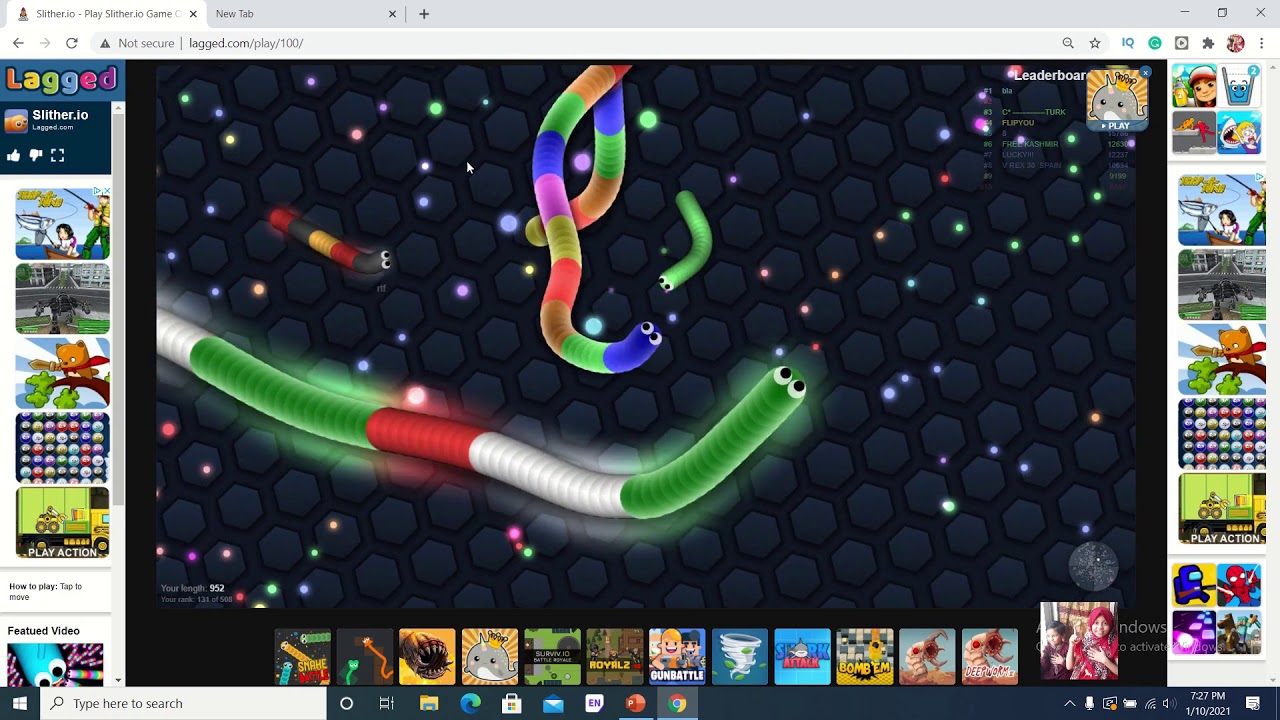The height and width of the screenshot is (720, 1280).
Task: Click the volume speaker icon in tray
Action: coord(1169,703)
